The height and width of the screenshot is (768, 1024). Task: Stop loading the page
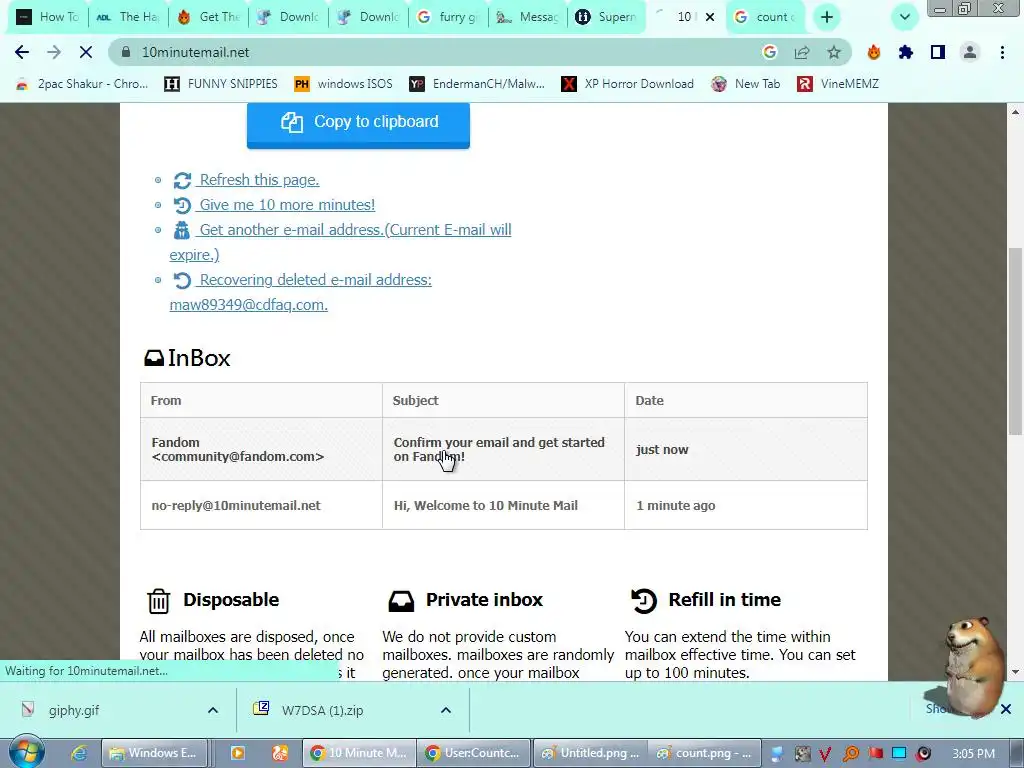(86, 52)
